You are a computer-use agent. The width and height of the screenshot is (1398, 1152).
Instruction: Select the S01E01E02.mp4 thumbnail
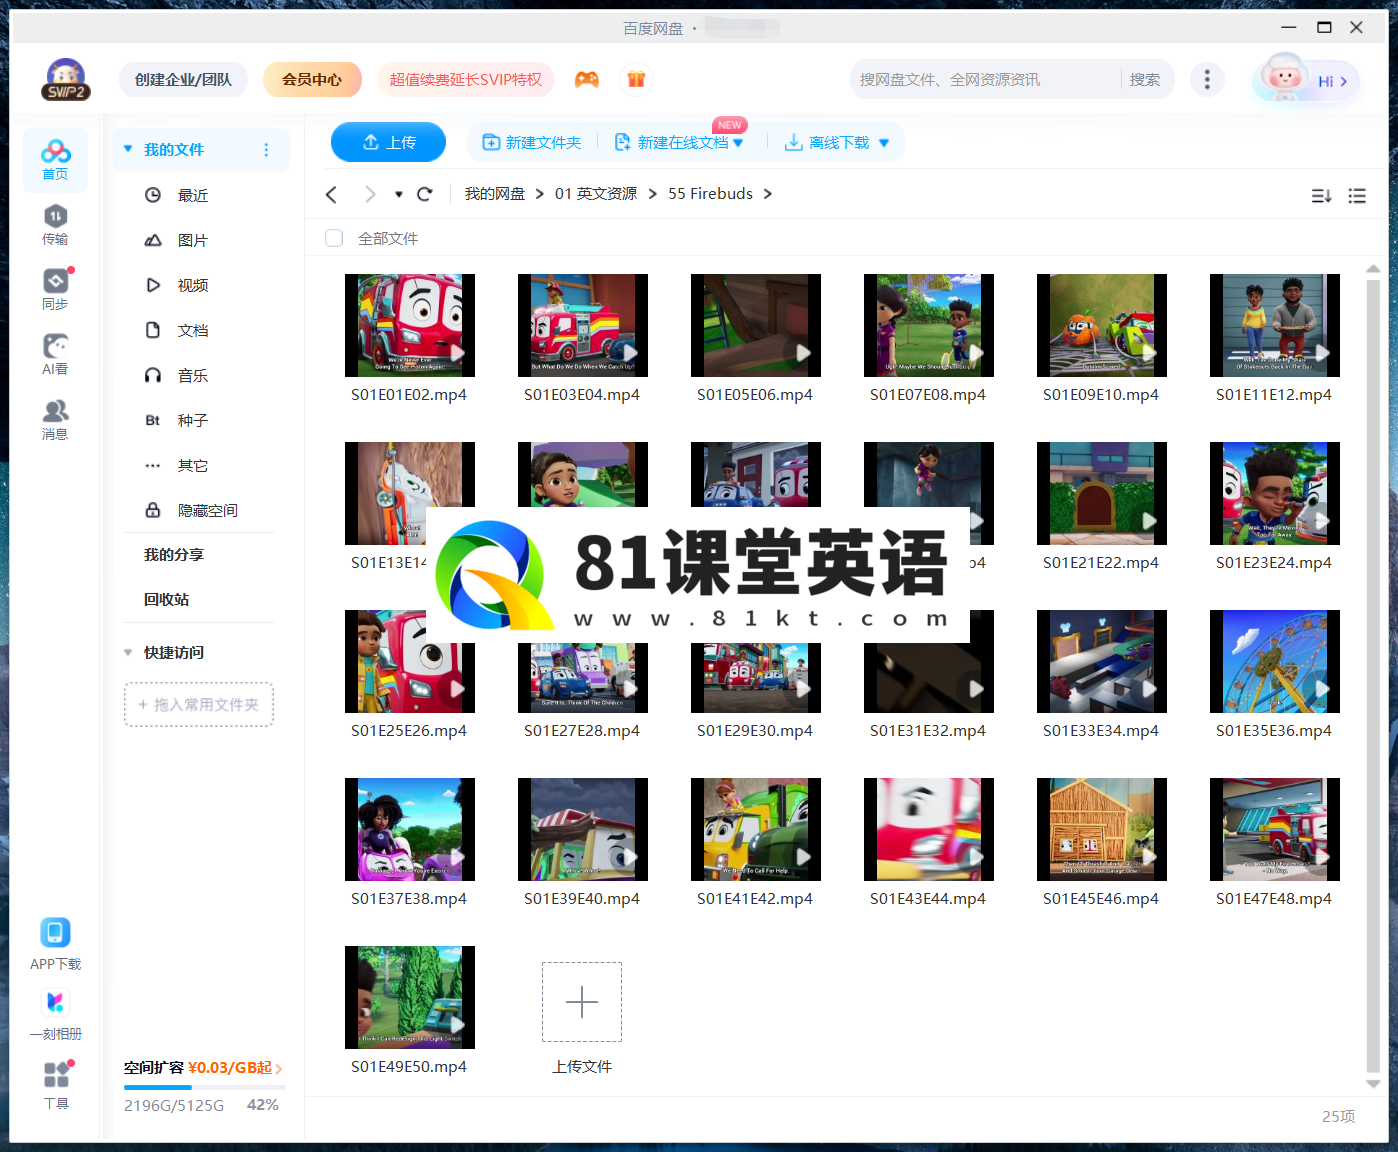tap(410, 325)
